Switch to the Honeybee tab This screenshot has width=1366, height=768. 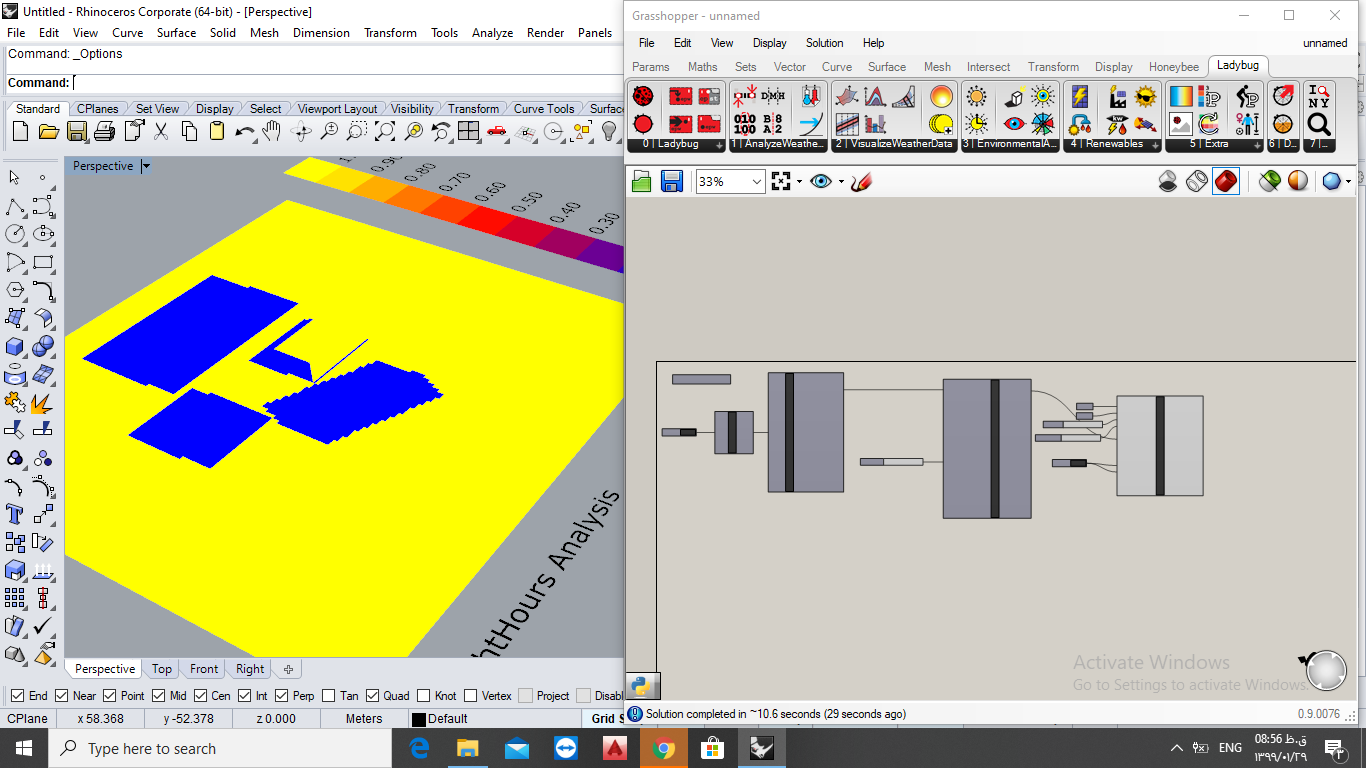tap(1174, 67)
